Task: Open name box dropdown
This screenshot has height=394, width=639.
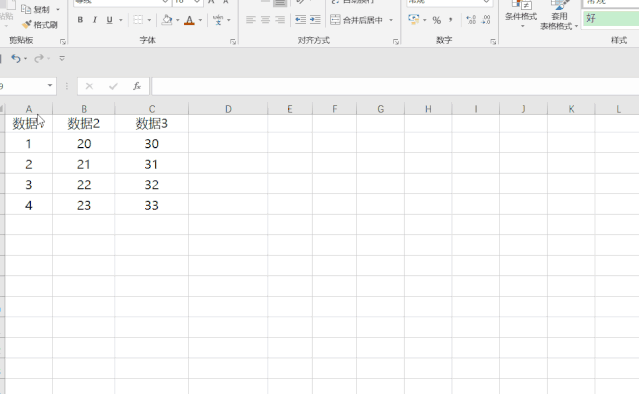Action: 50,86
